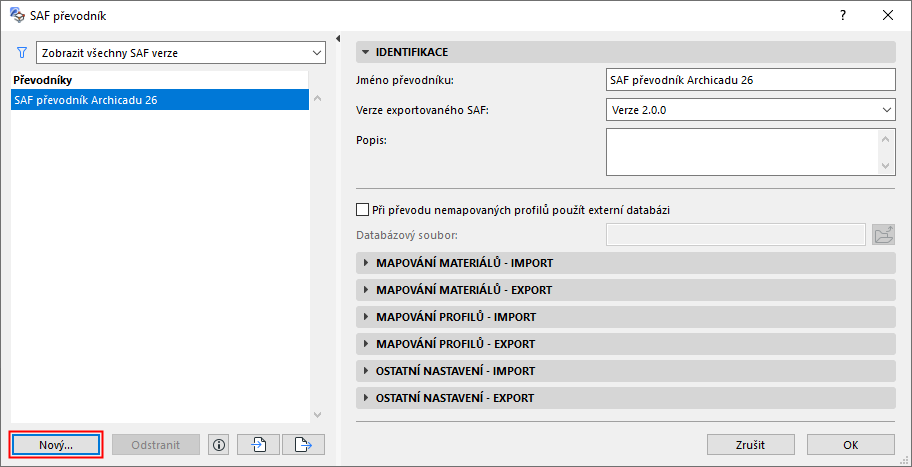
Task: Collapse the IDENTIFIKACE section
Action: pos(366,52)
